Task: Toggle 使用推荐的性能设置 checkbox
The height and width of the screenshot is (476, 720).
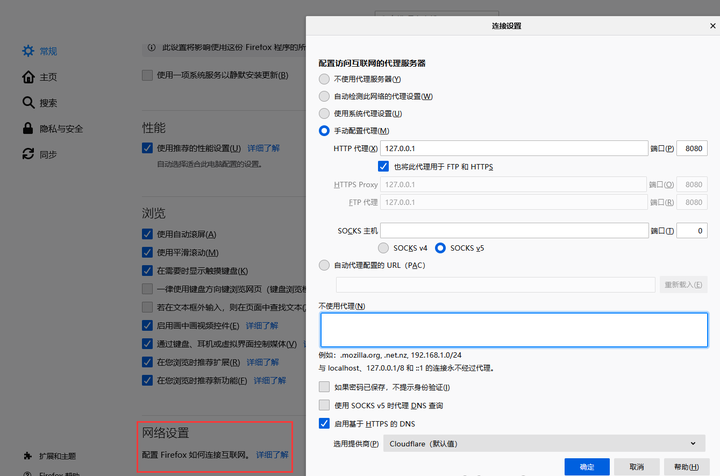Action: click(x=147, y=148)
